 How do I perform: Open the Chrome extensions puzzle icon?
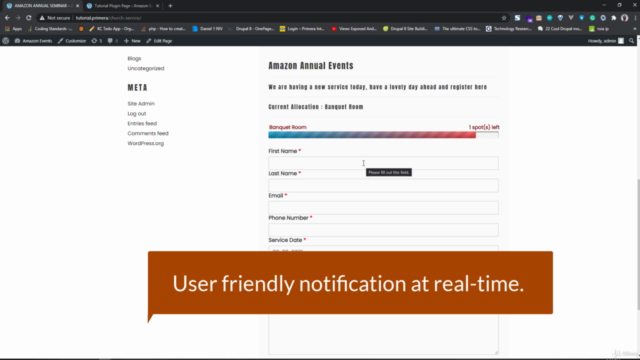[x=613, y=18]
